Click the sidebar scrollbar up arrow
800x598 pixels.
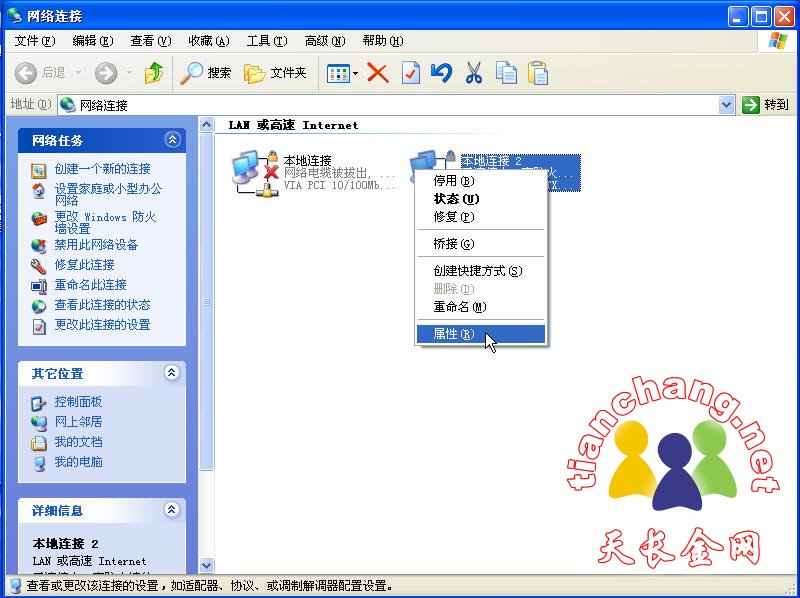tap(206, 124)
